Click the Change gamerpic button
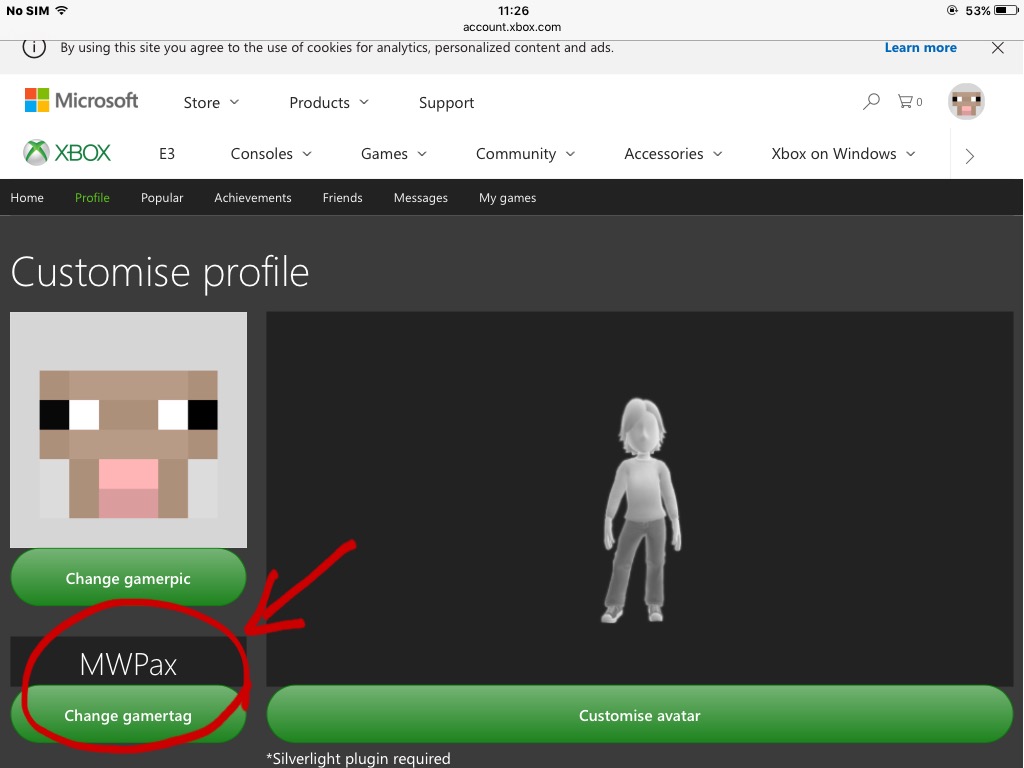1024x768 pixels. (x=128, y=578)
